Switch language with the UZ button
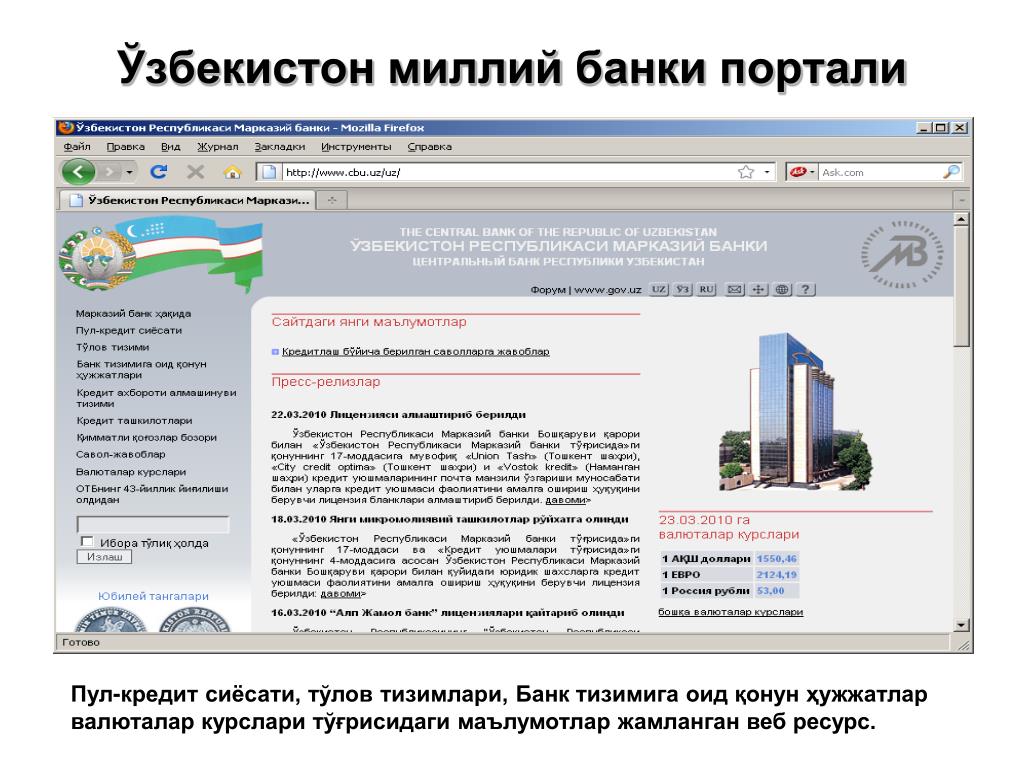Image resolution: width=1024 pixels, height=768 pixels. [658, 289]
